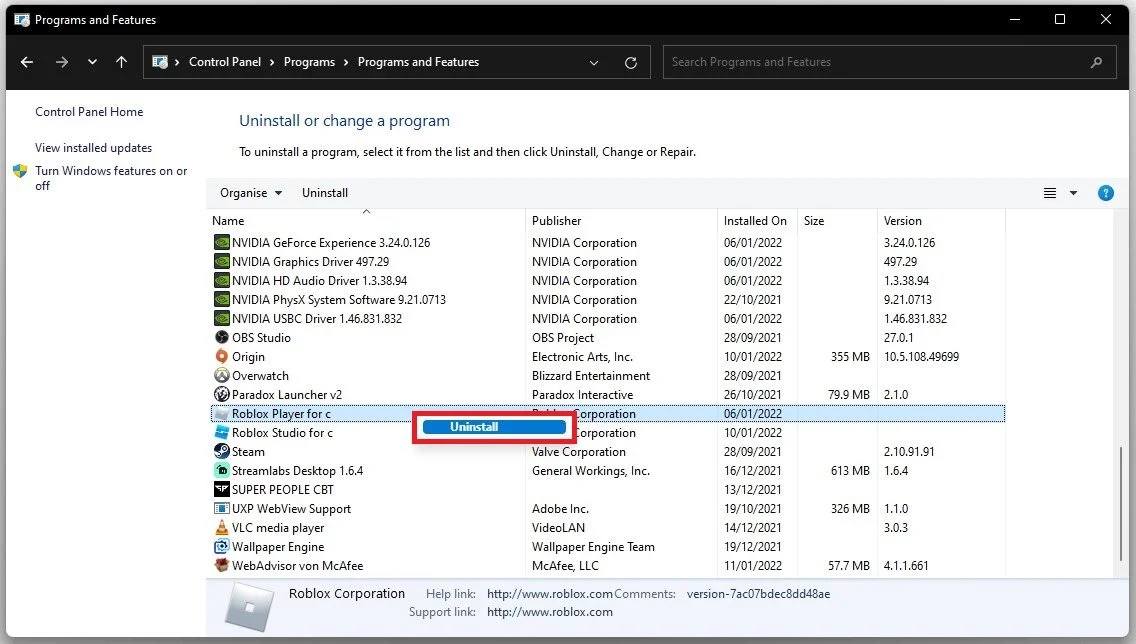The height and width of the screenshot is (644, 1136).
Task: Select the Origin row name
Action: pyautogui.click(x=248, y=357)
